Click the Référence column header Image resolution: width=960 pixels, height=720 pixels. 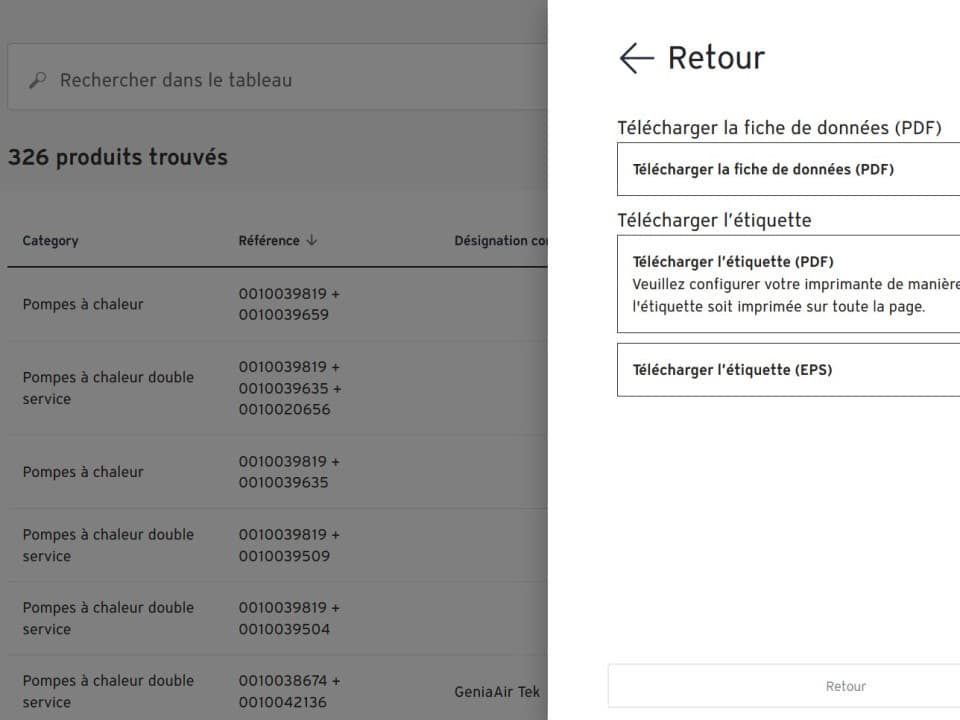coord(268,241)
